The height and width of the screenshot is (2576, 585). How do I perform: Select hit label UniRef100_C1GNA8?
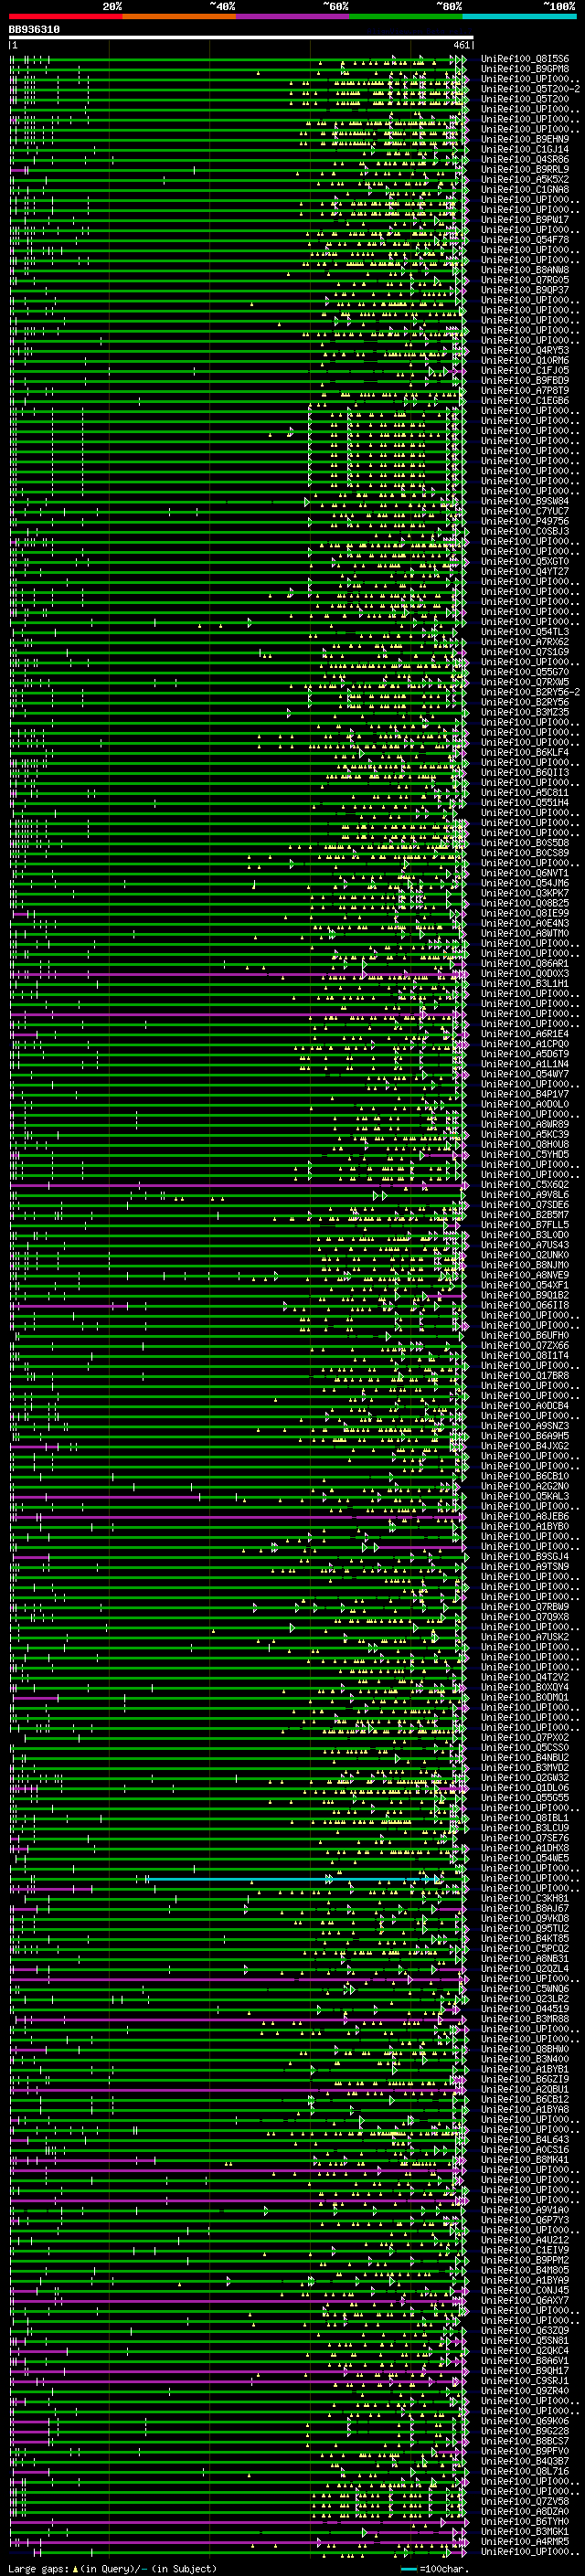[x=525, y=189]
